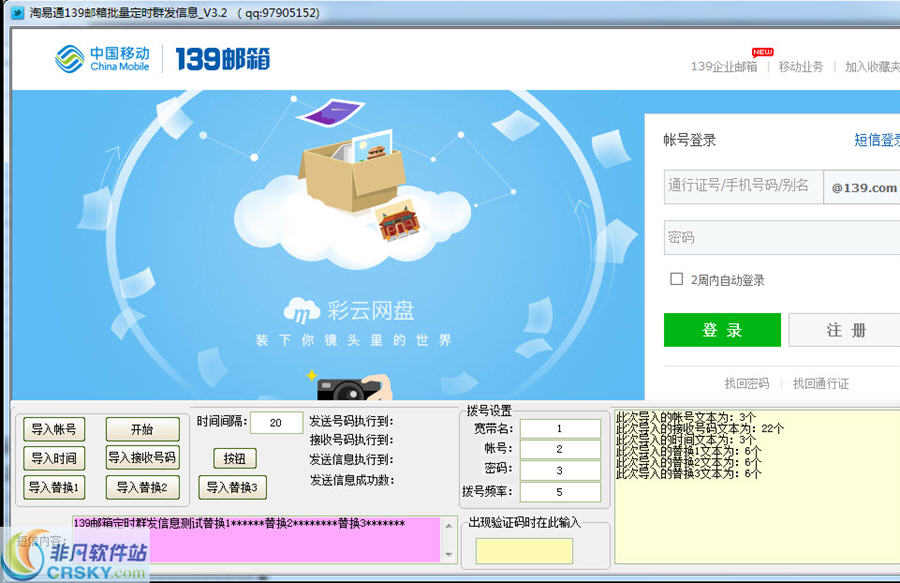
Task: Click log line 此次导入的替换1文本为: 6个
Action: click(689, 451)
